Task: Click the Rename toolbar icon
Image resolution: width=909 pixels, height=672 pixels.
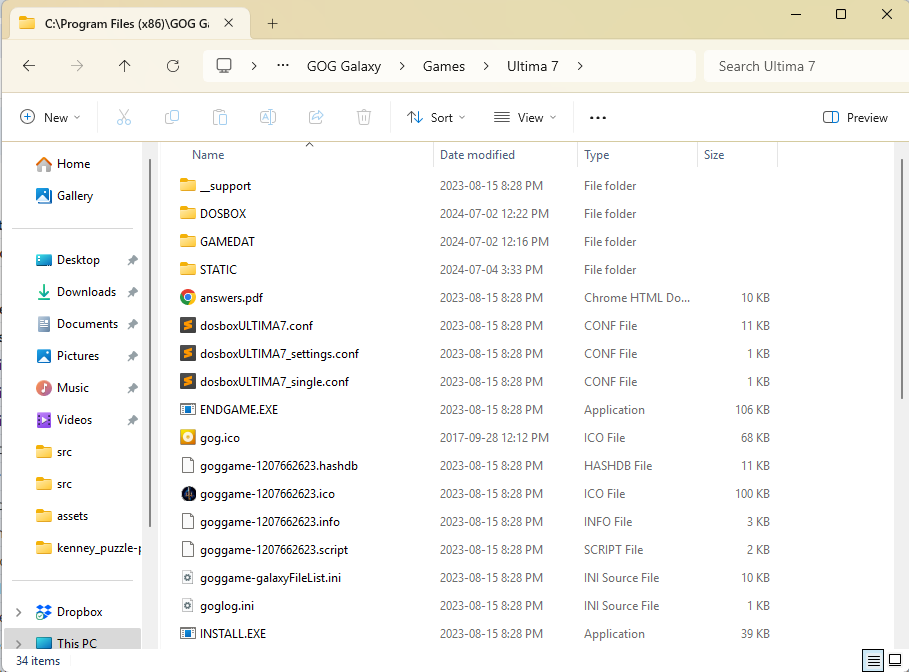Action: tap(268, 118)
